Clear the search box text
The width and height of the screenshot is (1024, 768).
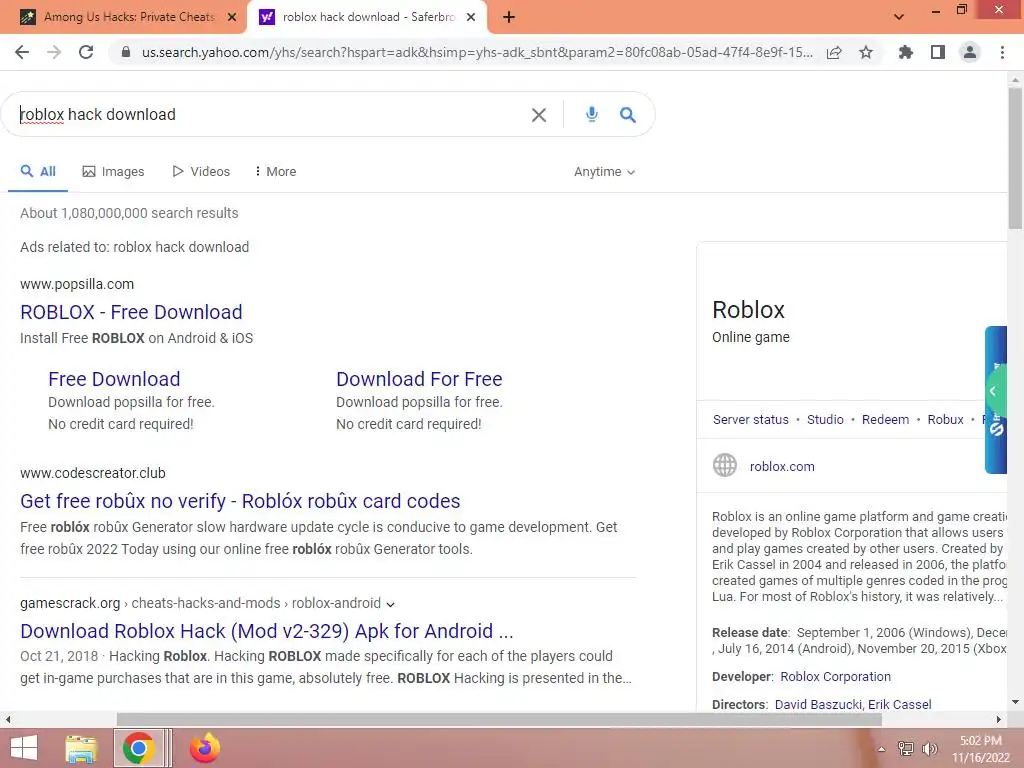click(x=539, y=115)
